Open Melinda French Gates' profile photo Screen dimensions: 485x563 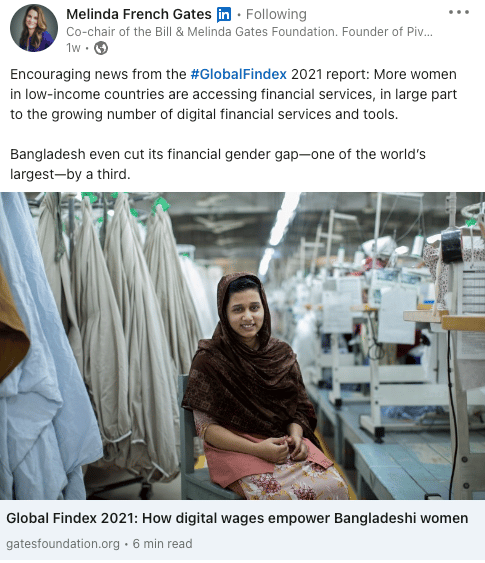point(34,28)
